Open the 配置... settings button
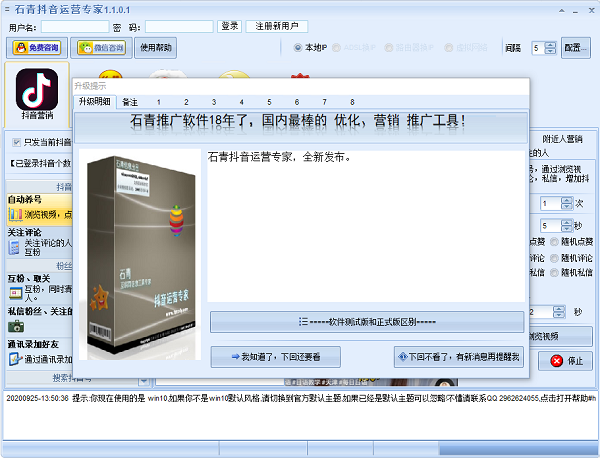The image size is (600, 458). pos(576,48)
